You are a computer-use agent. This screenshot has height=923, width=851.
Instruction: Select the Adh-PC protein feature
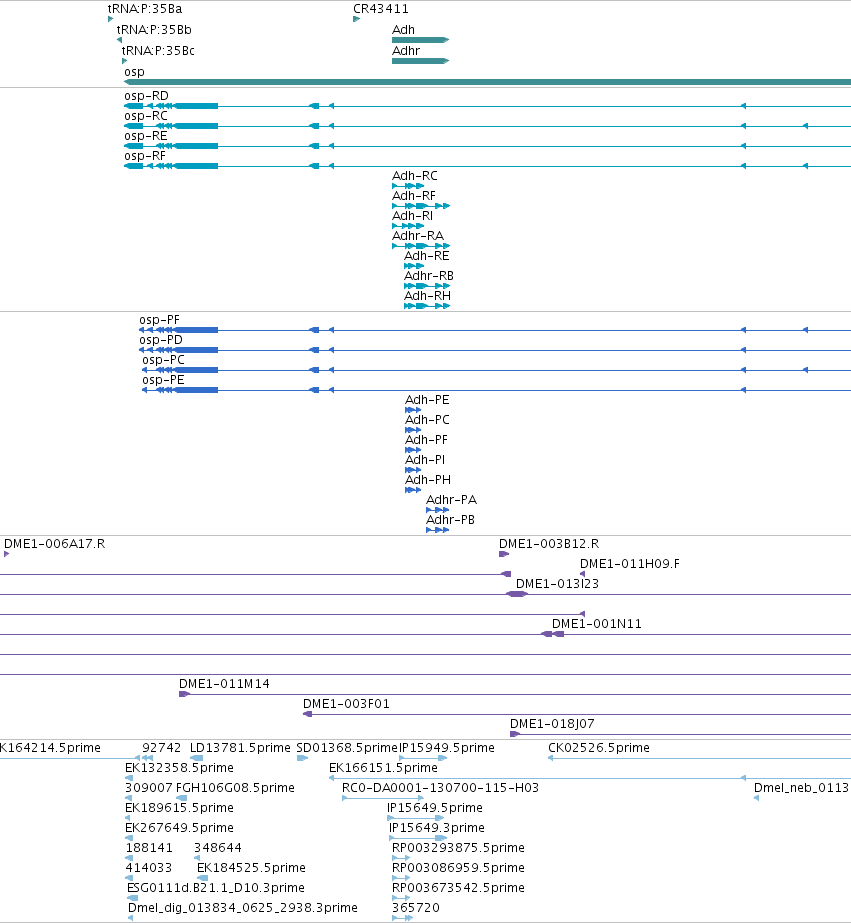[413, 430]
